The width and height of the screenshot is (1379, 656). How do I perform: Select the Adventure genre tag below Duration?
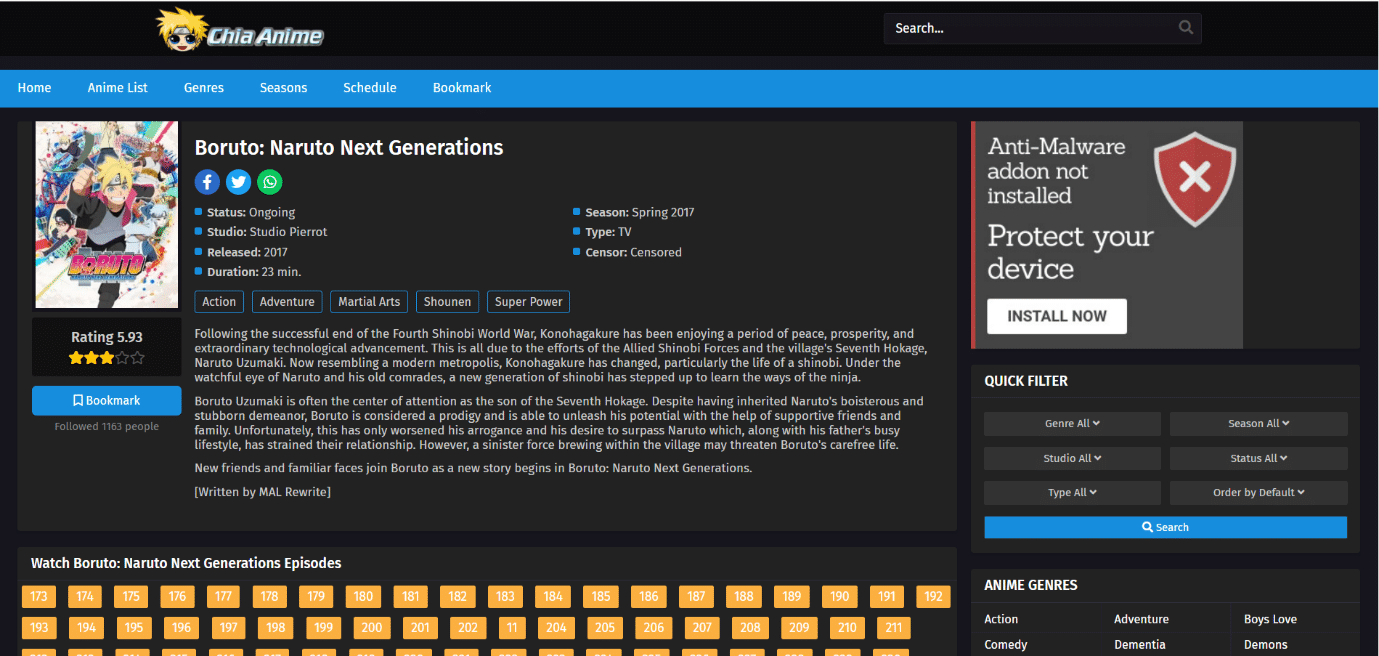287,302
